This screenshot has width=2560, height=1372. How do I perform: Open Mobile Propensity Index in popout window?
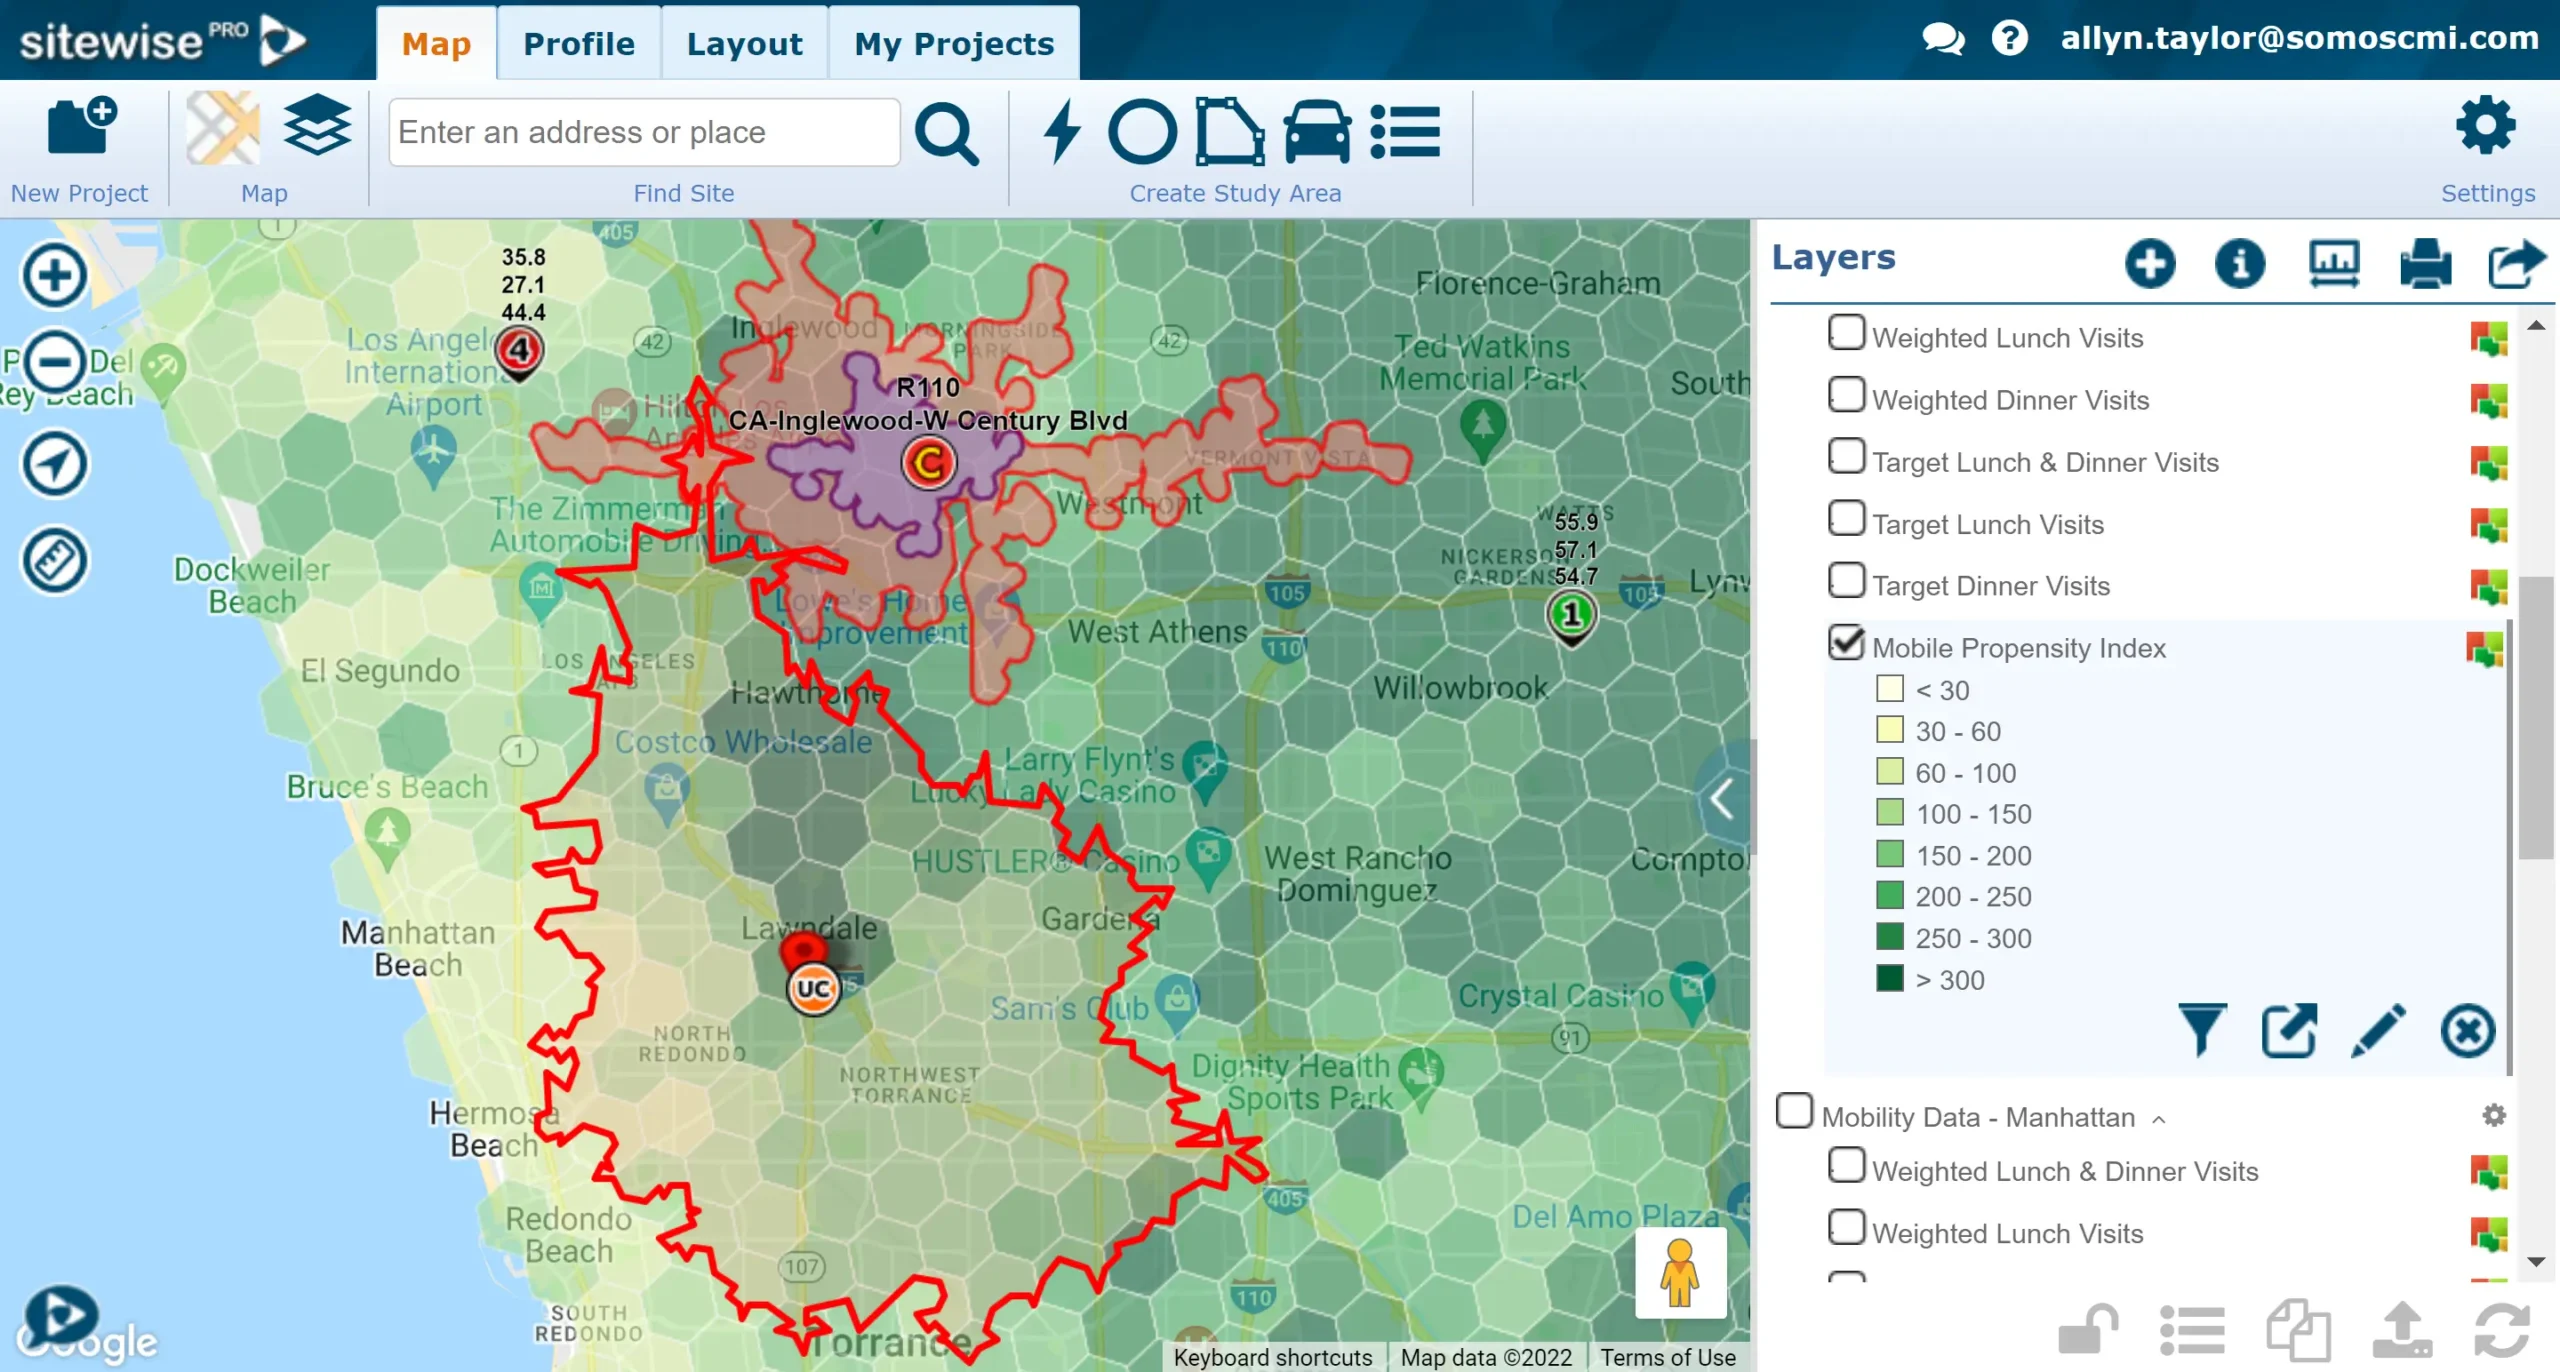click(2289, 1030)
